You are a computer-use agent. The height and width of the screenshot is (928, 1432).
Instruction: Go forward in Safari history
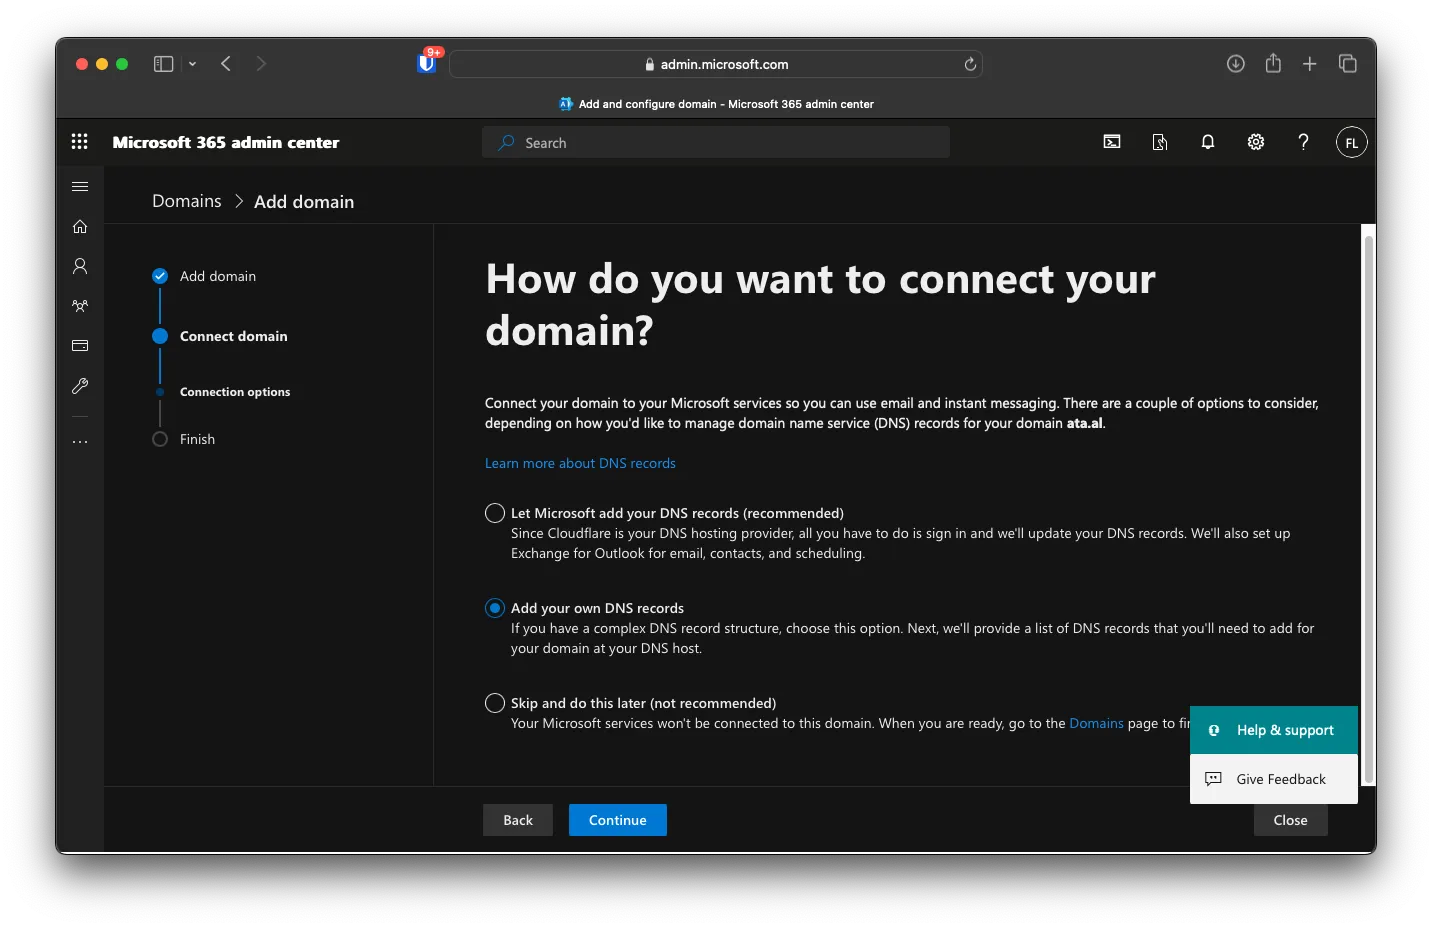pyautogui.click(x=261, y=64)
